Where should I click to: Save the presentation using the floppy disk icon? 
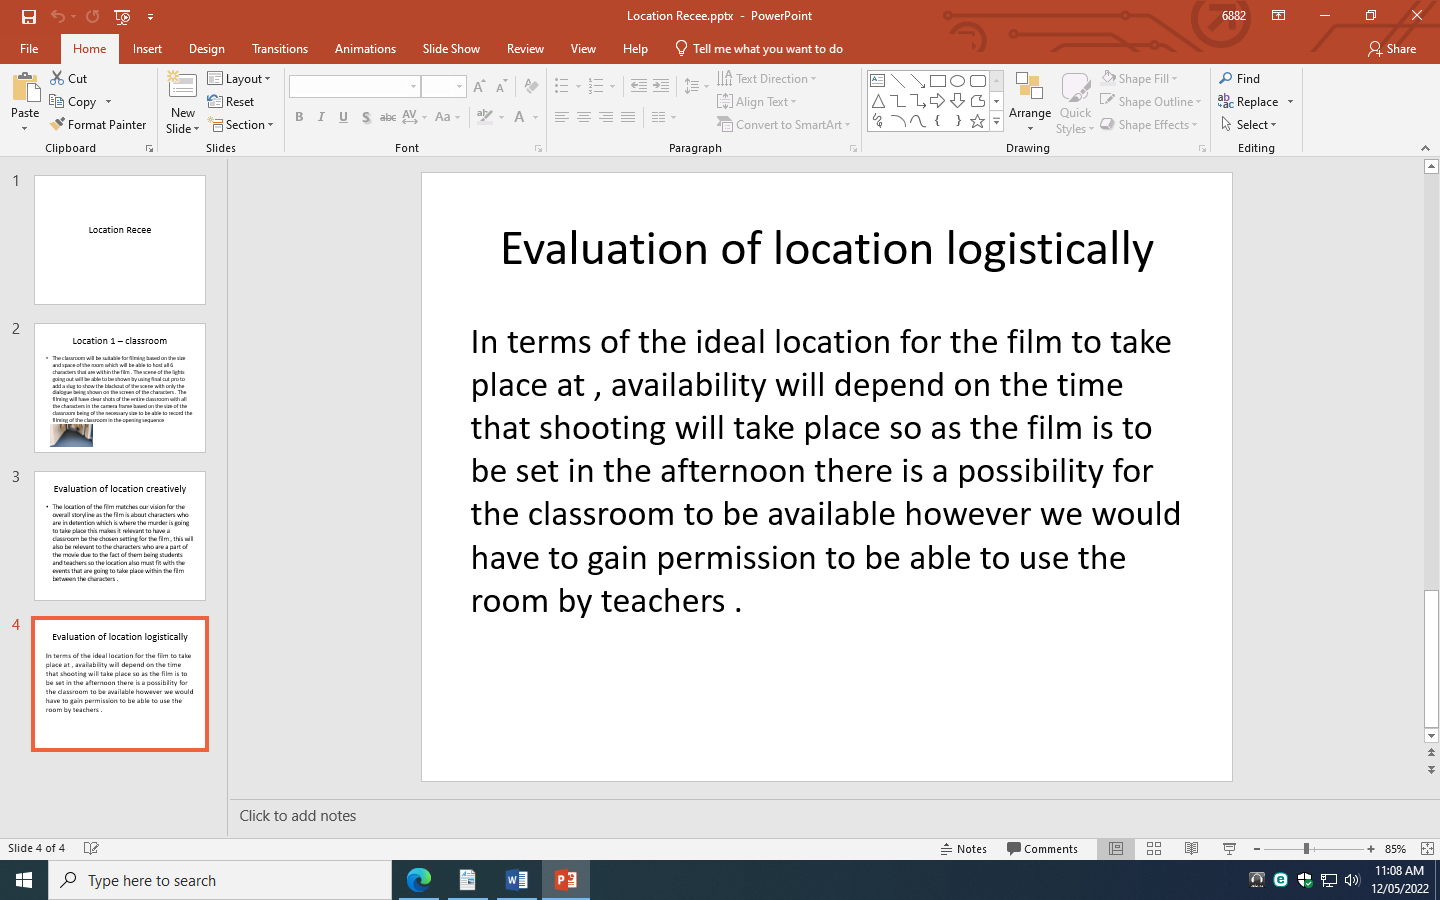pyautogui.click(x=28, y=16)
